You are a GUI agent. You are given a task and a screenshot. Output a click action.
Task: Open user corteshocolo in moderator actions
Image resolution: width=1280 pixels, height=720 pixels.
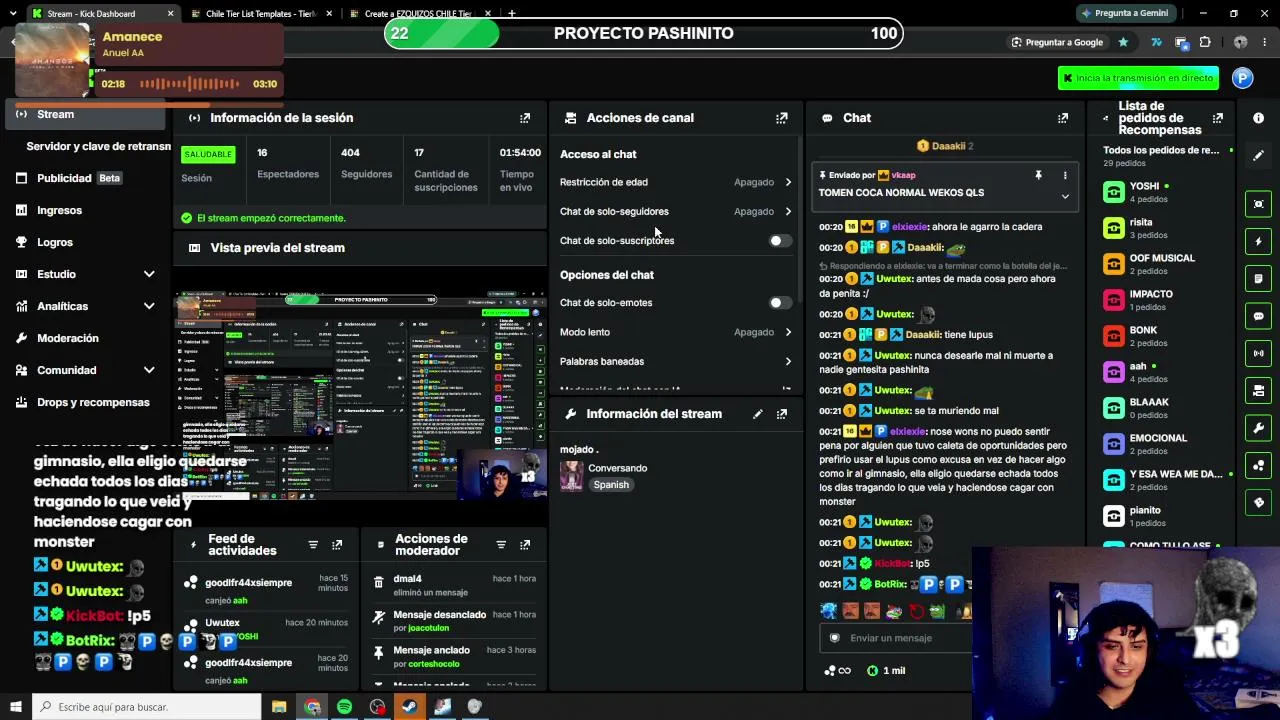434,664
